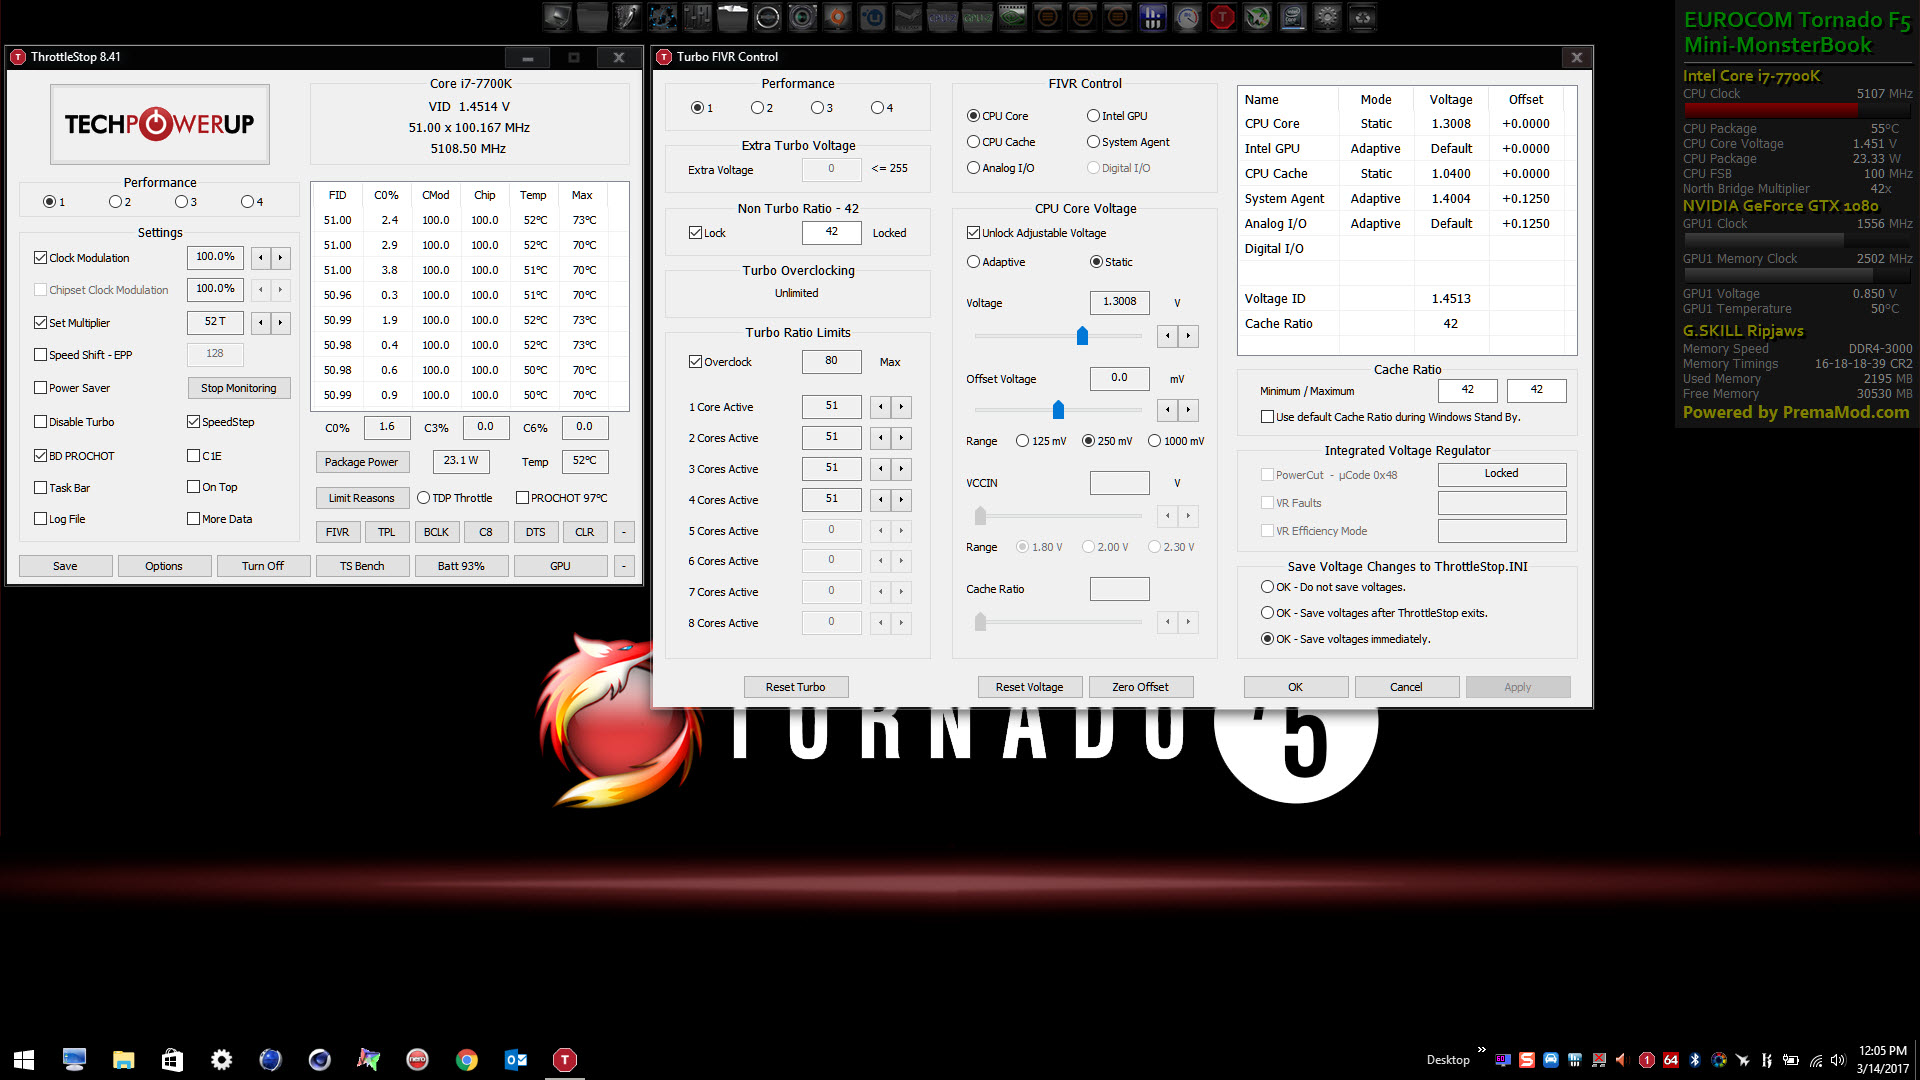
Task: Increase the Set Multiplier value arrow
Action: [x=280, y=323]
